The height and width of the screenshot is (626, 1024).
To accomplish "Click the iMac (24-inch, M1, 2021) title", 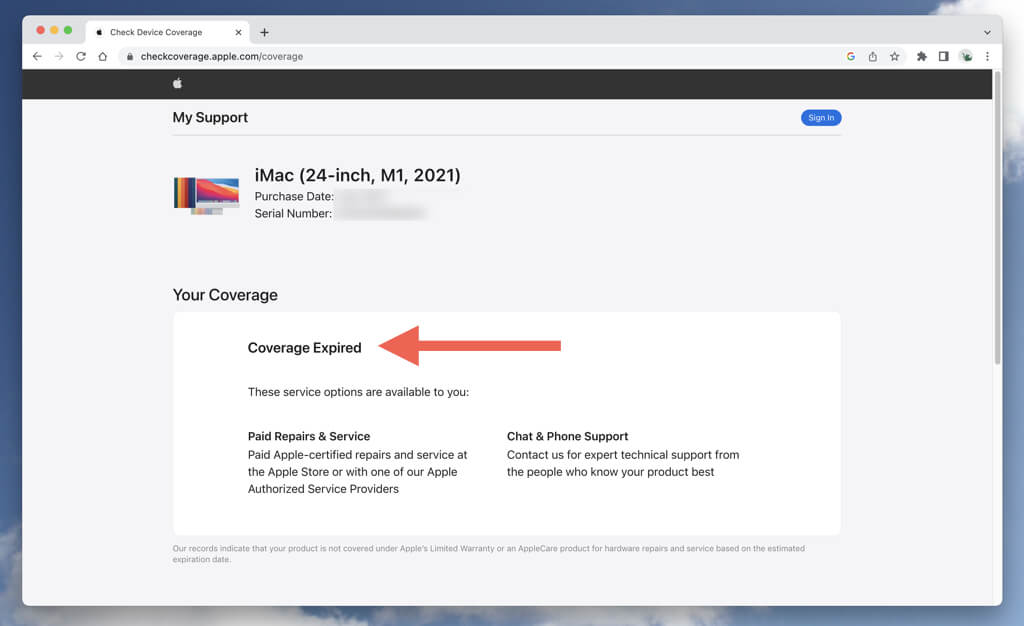I will click(x=357, y=175).
